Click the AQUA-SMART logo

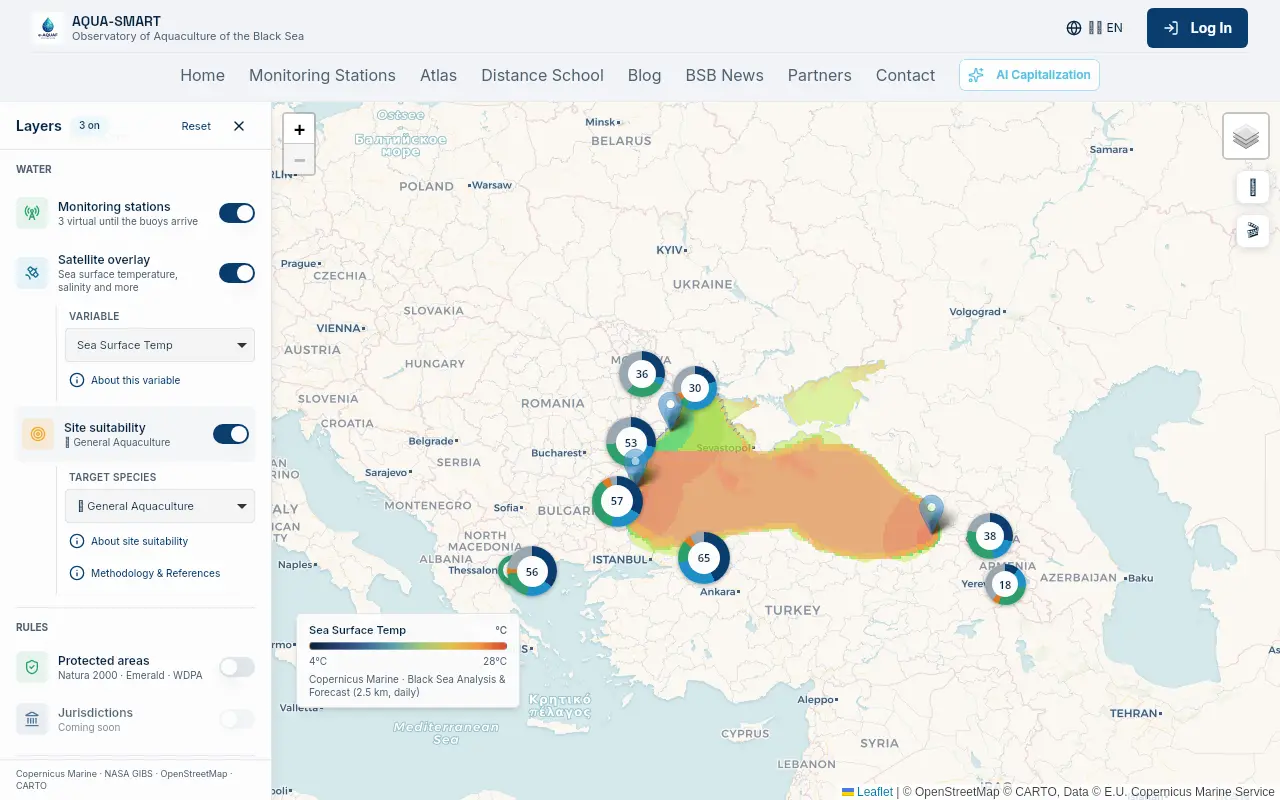(48, 28)
